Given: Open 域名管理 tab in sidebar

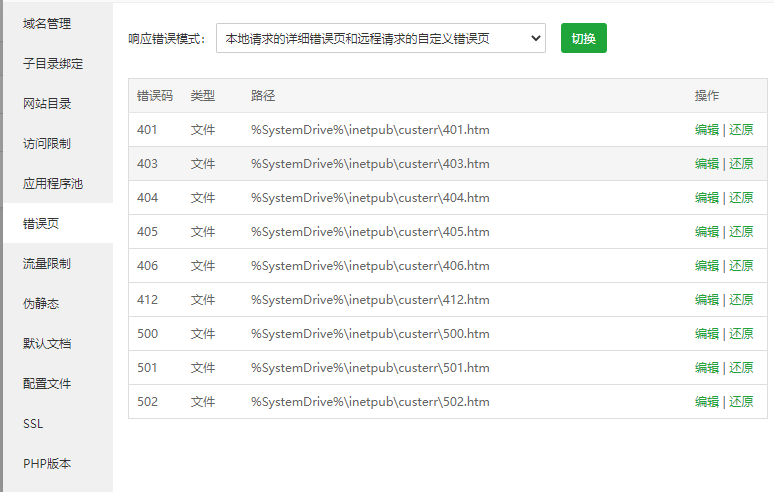Looking at the screenshot, I should point(47,23).
